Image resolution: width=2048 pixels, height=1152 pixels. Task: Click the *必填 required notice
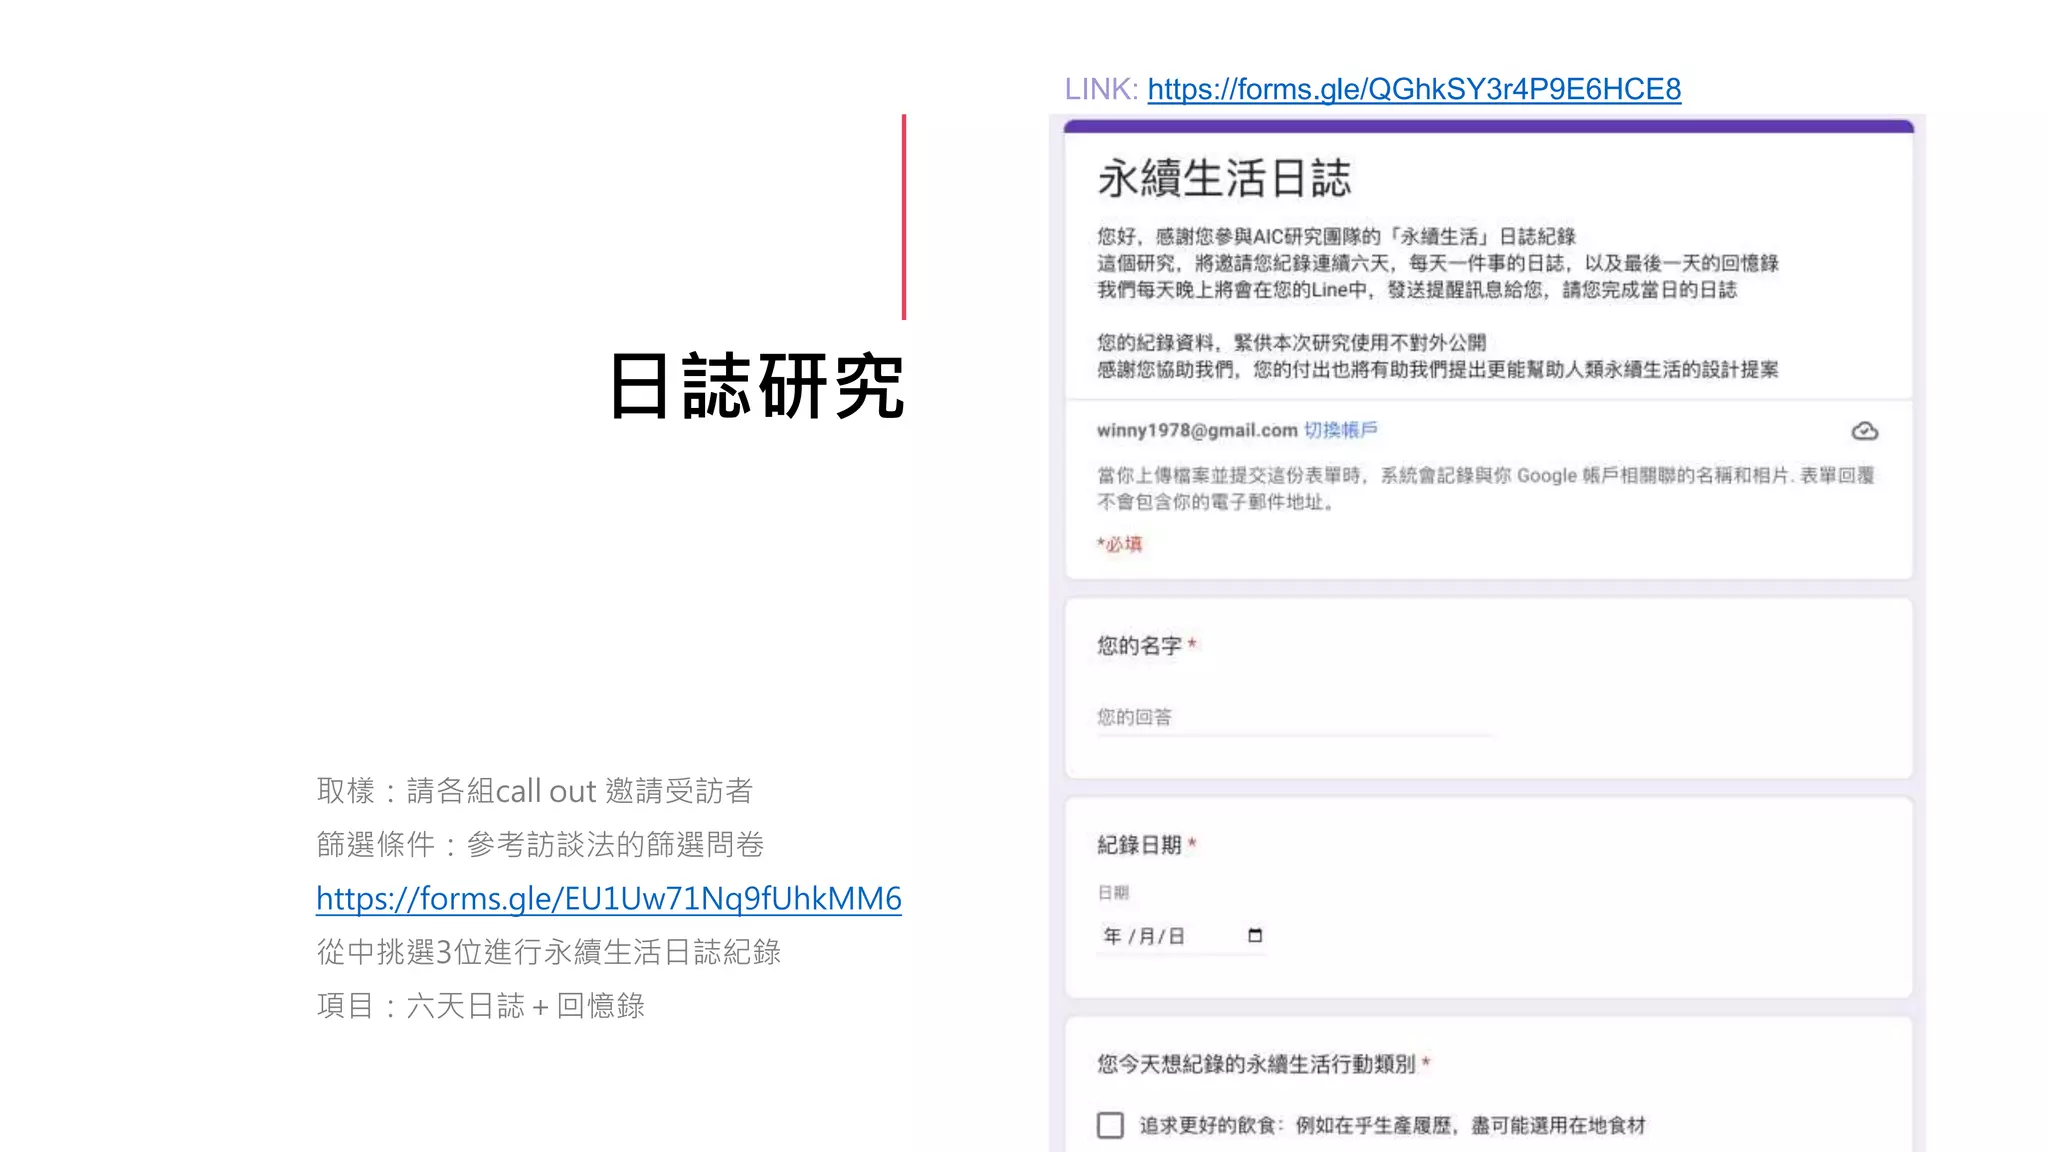point(1119,544)
